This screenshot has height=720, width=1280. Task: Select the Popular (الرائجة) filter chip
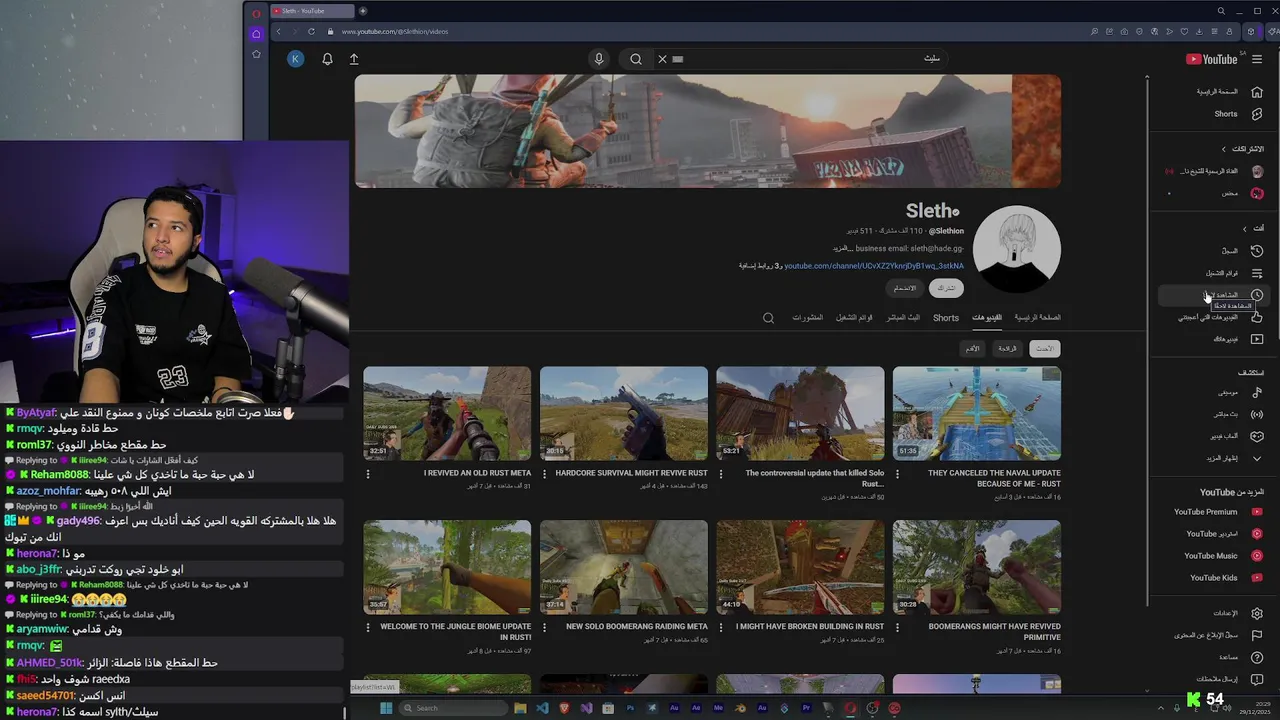tap(1007, 349)
